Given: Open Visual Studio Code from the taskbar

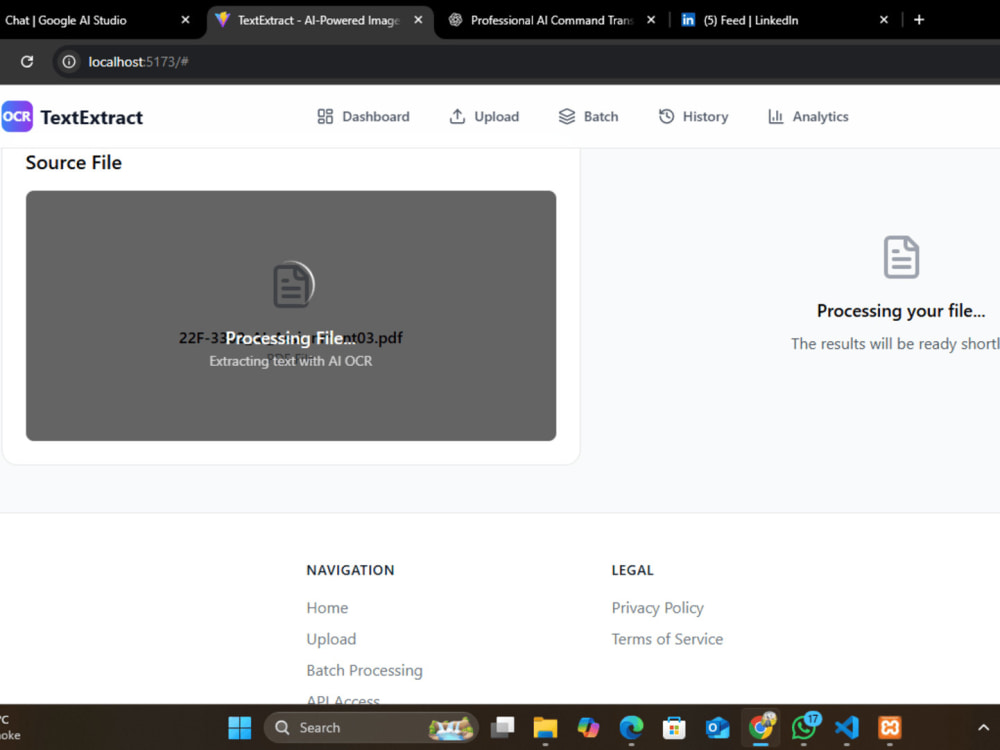Looking at the screenshot, I should 847,728.
